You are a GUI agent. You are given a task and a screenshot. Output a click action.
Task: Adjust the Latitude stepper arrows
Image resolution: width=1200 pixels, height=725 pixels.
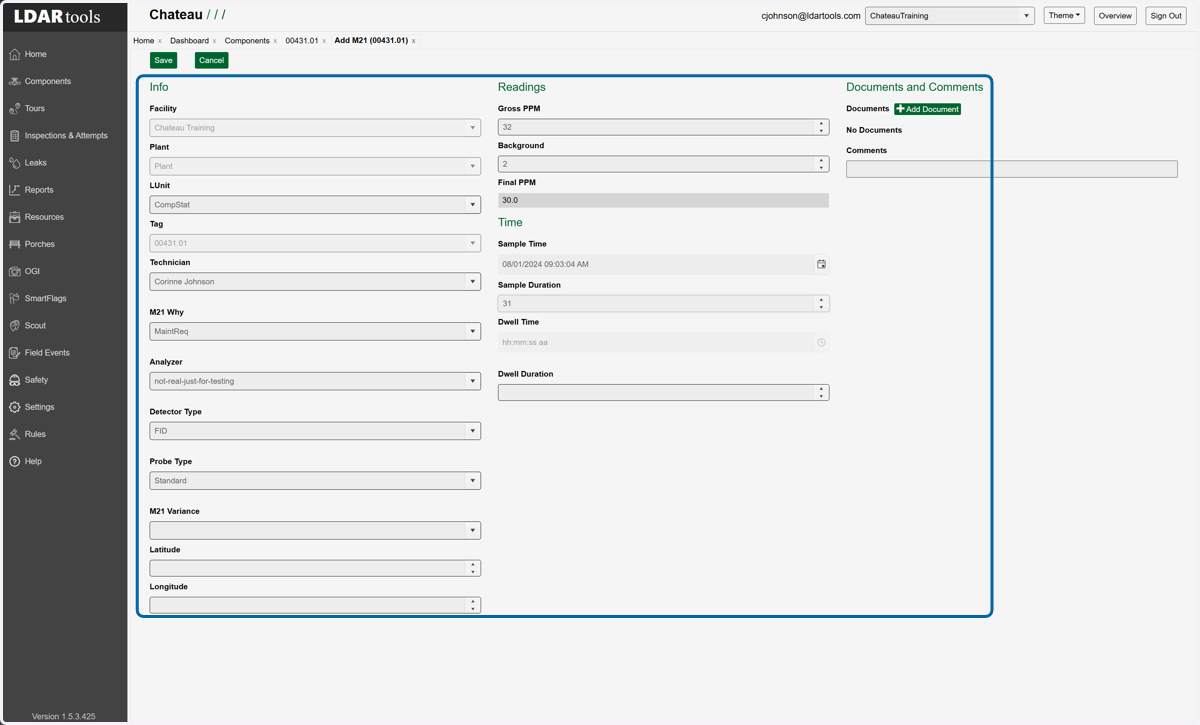473,568
